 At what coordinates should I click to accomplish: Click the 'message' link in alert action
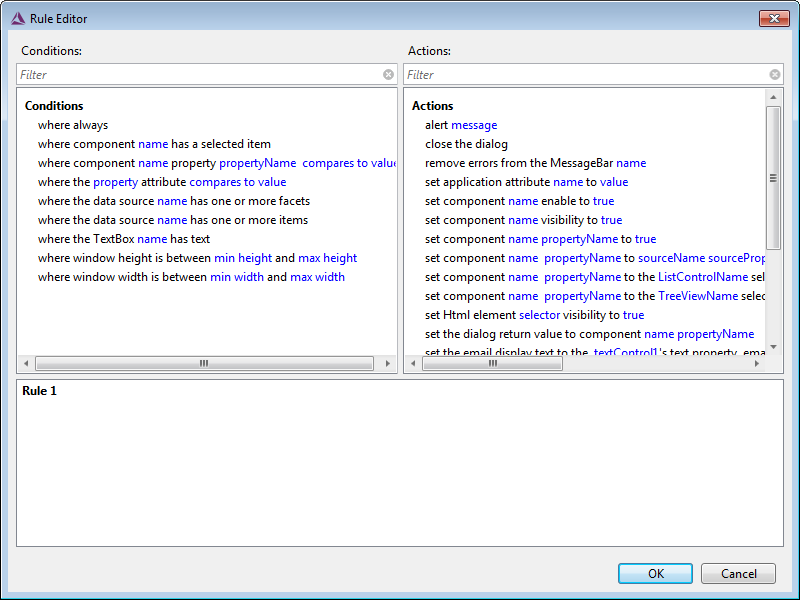click(474, 125)
